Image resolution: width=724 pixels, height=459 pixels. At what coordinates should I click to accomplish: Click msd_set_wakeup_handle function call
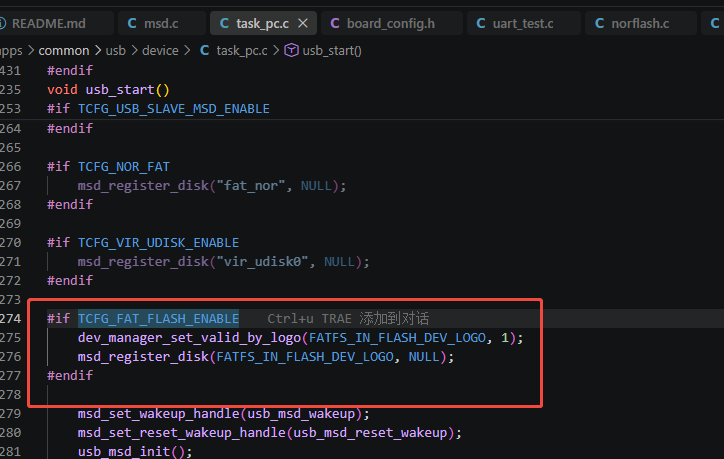click(158, 414)
